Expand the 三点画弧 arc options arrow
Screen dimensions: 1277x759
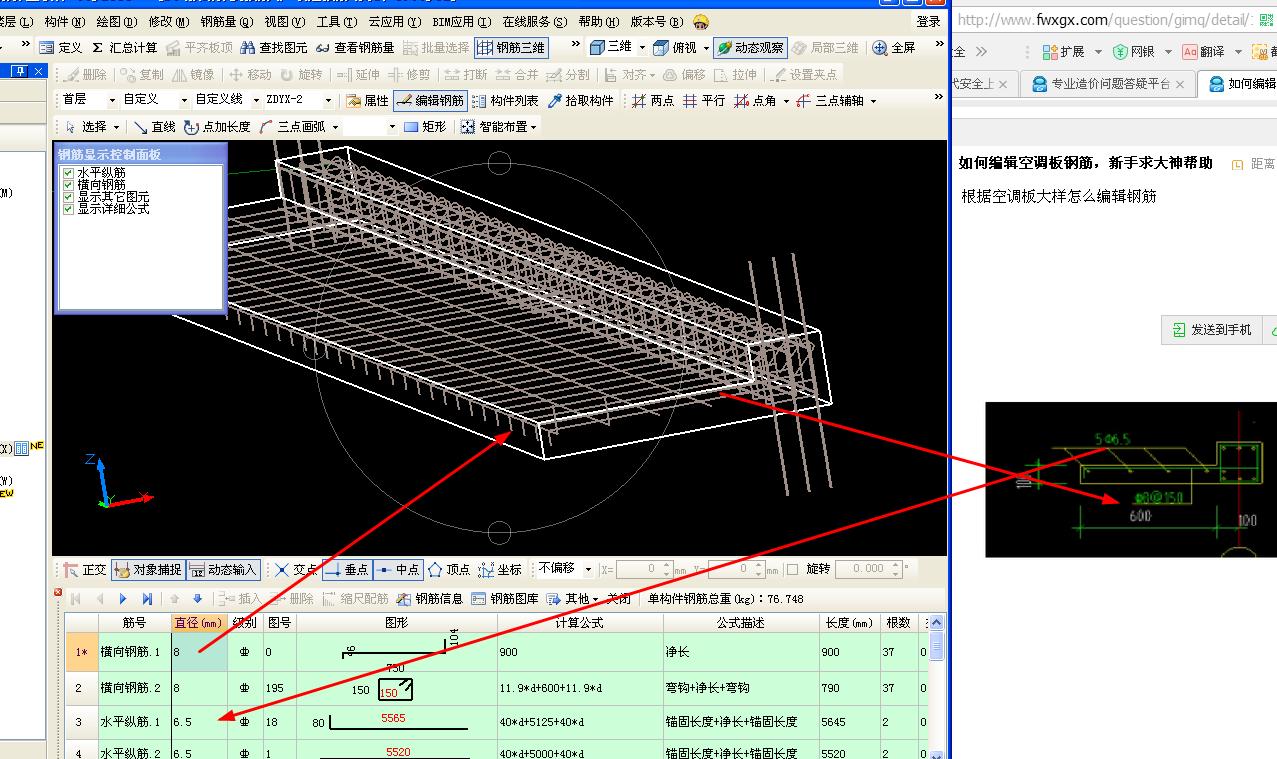click(335, 127)
